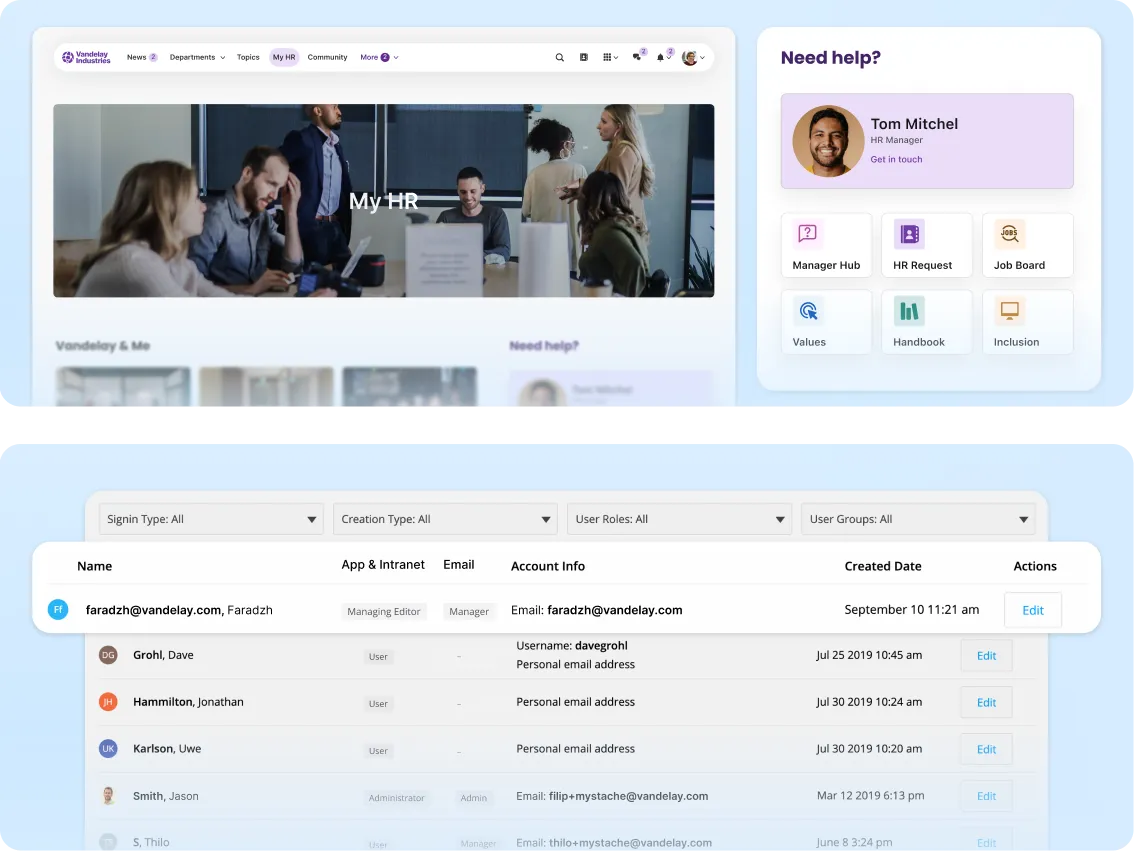Open the Community menu item
This screenshot has height=851, width=1134.
click(327, 57)
